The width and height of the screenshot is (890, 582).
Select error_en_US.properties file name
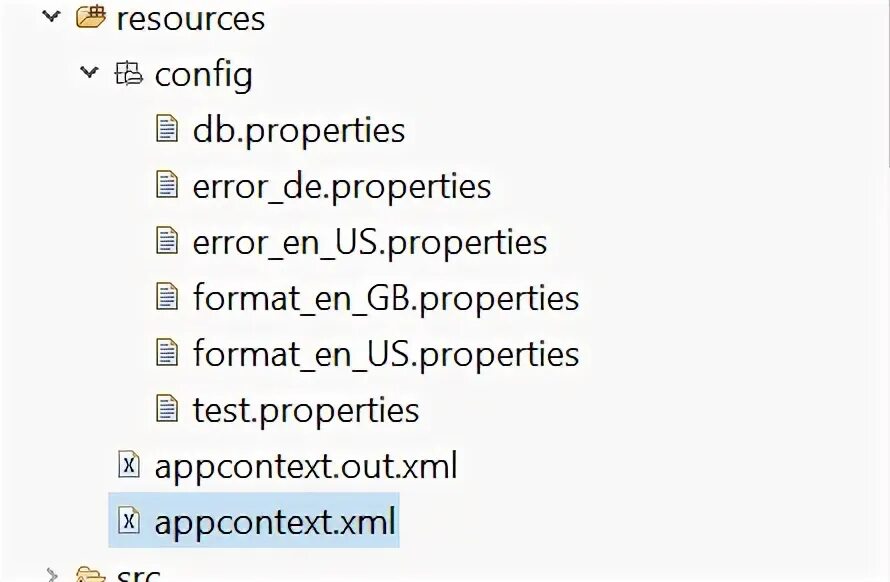pos(369,242)
